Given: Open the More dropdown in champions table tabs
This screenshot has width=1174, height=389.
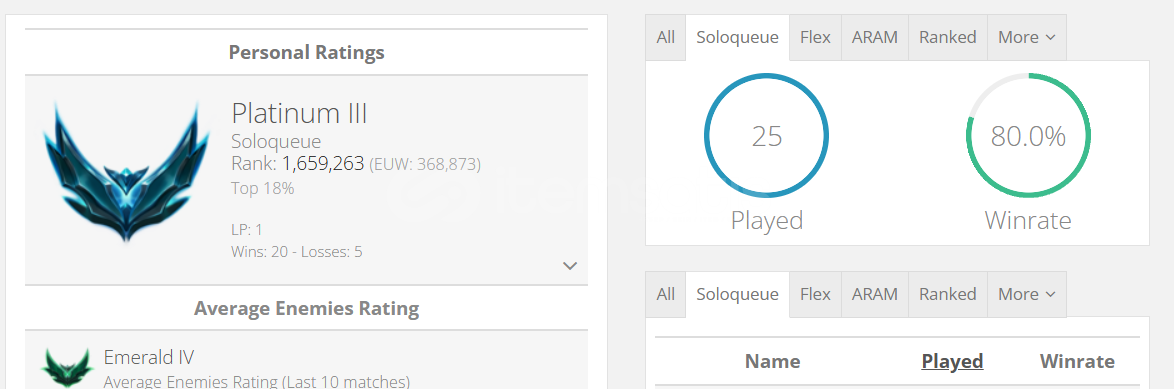Looking at the screenshot, I should [1027, 294].
